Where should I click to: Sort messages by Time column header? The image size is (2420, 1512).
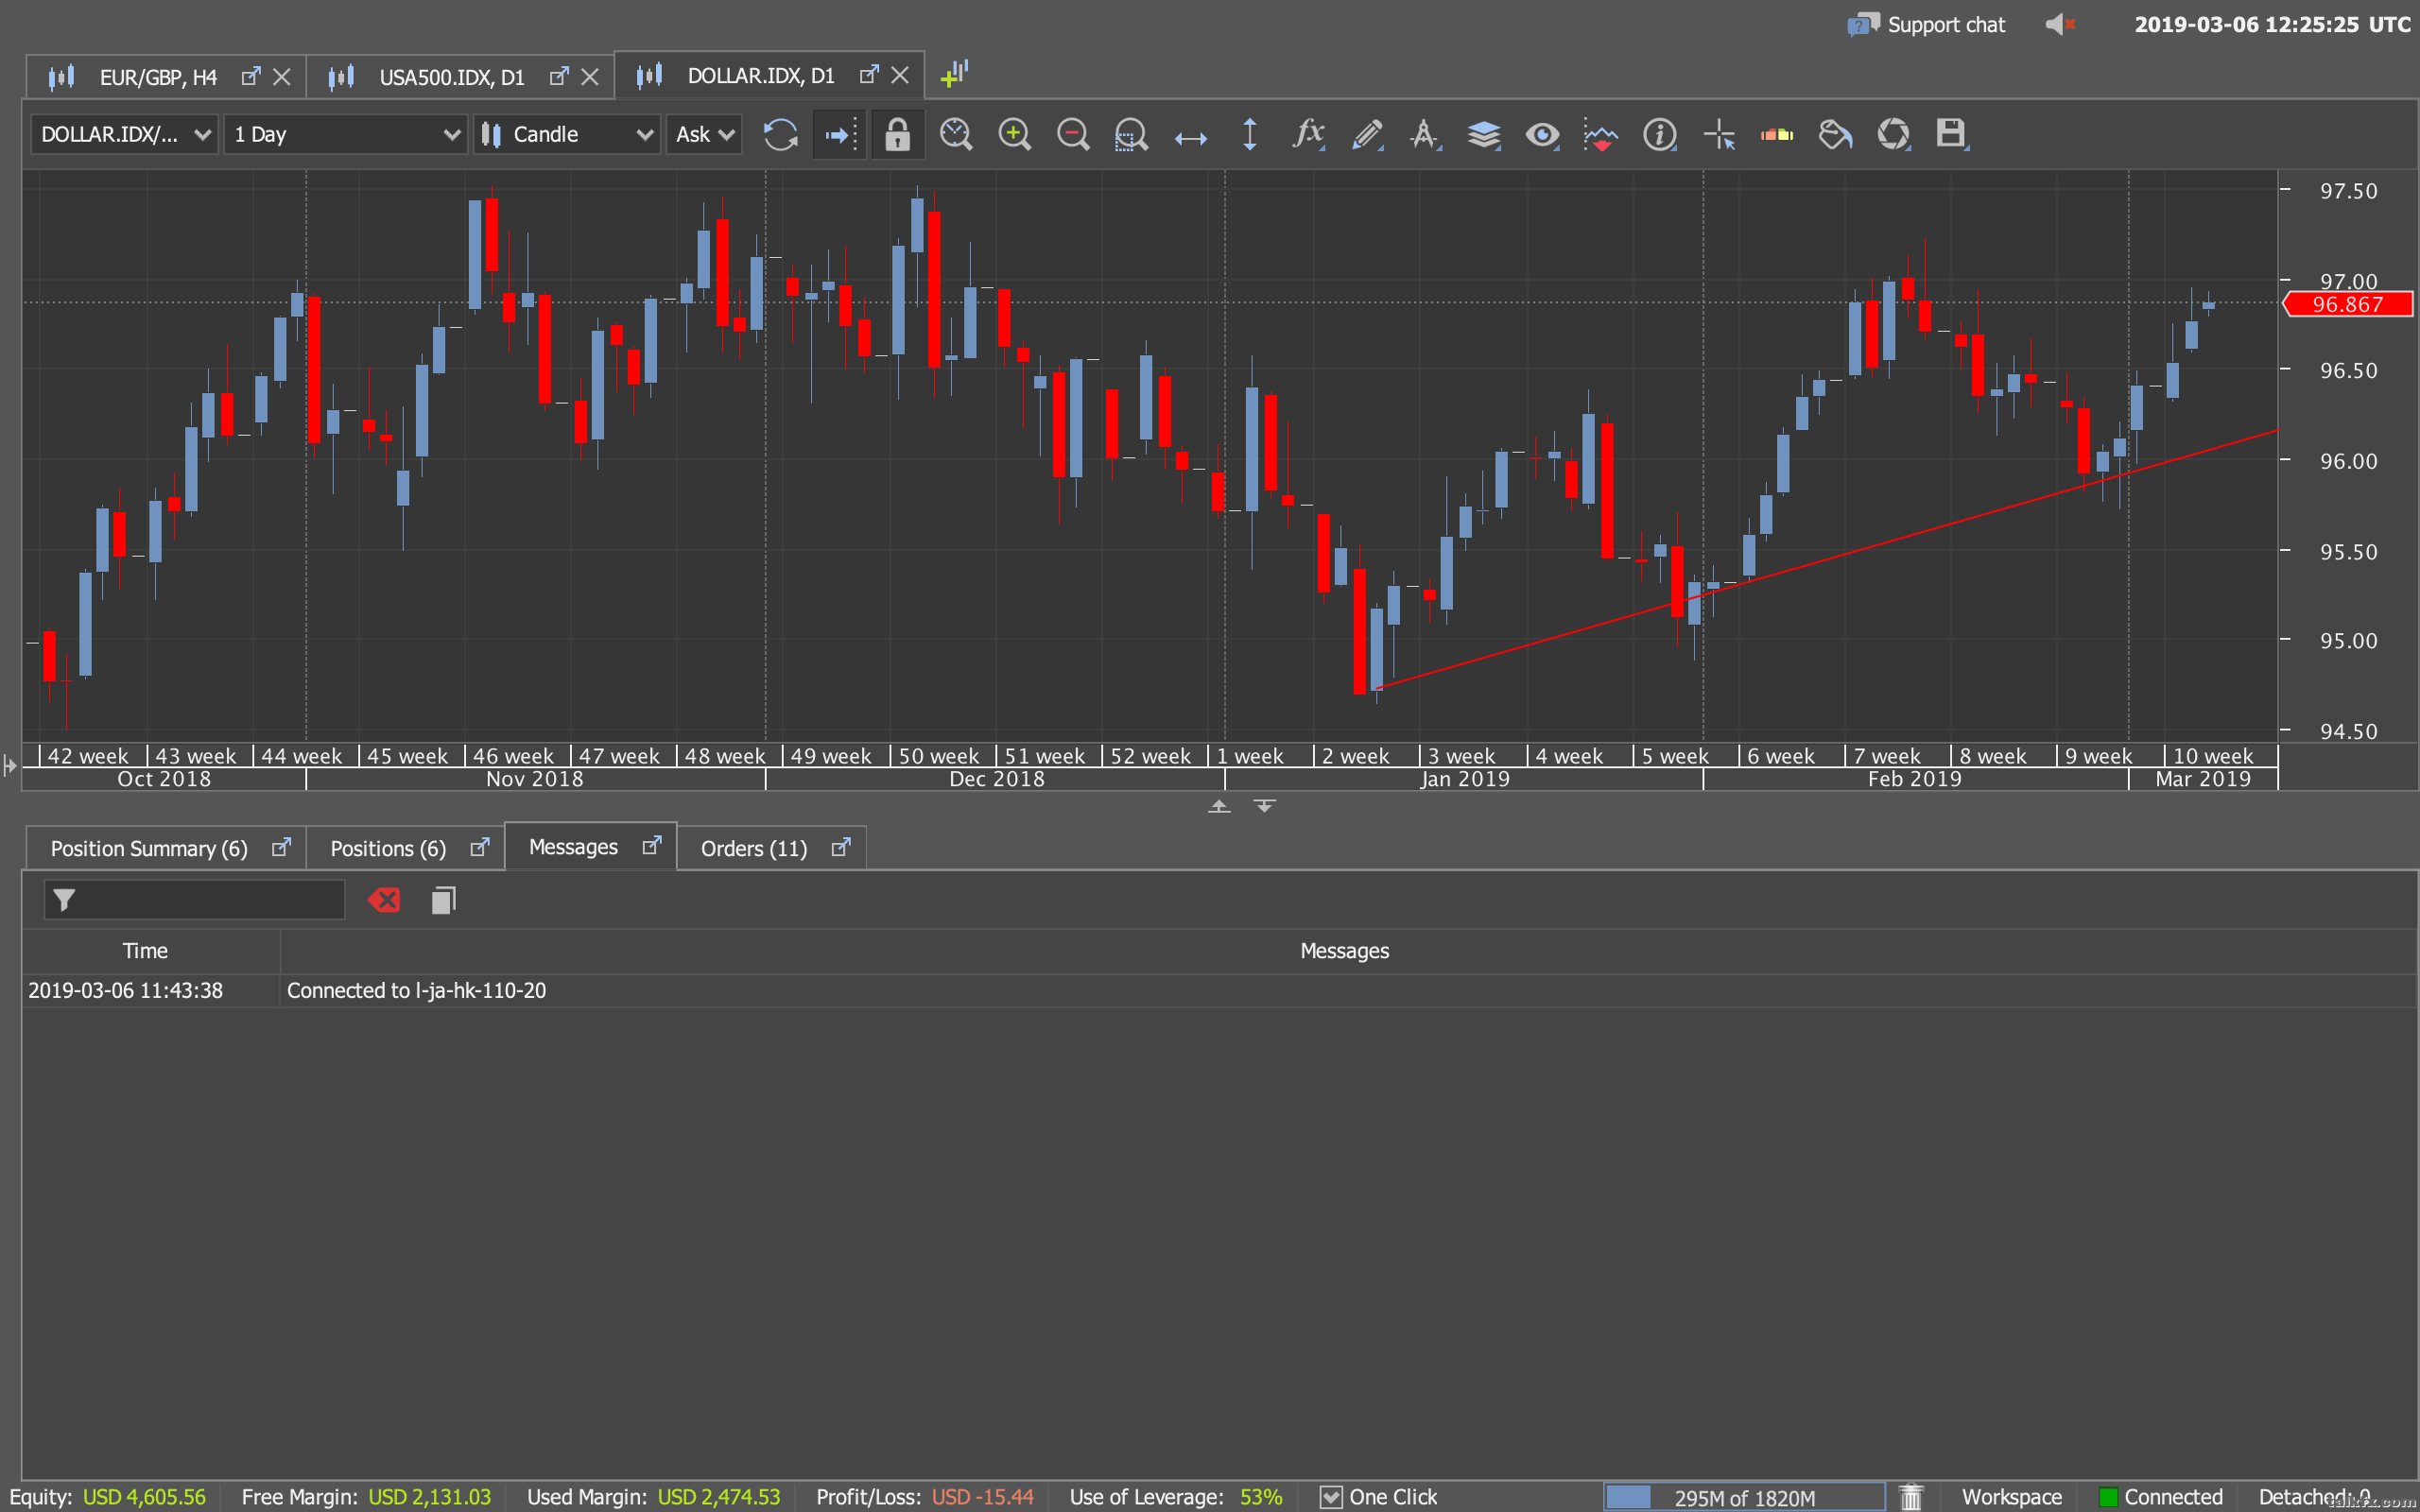(145, 951)
